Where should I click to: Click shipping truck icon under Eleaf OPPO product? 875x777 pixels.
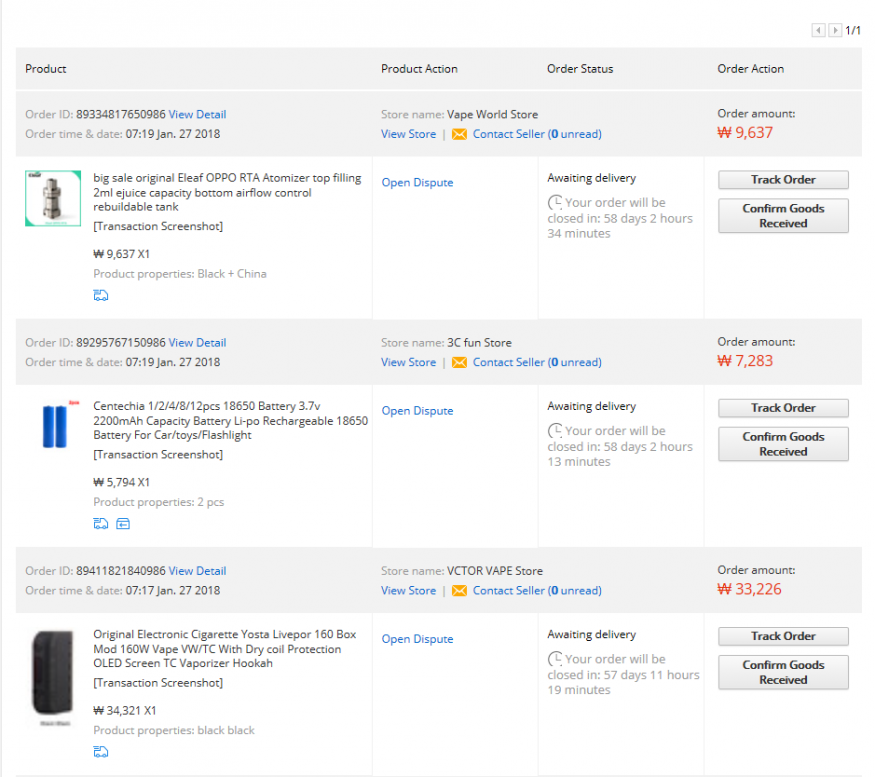click(100, 295)
